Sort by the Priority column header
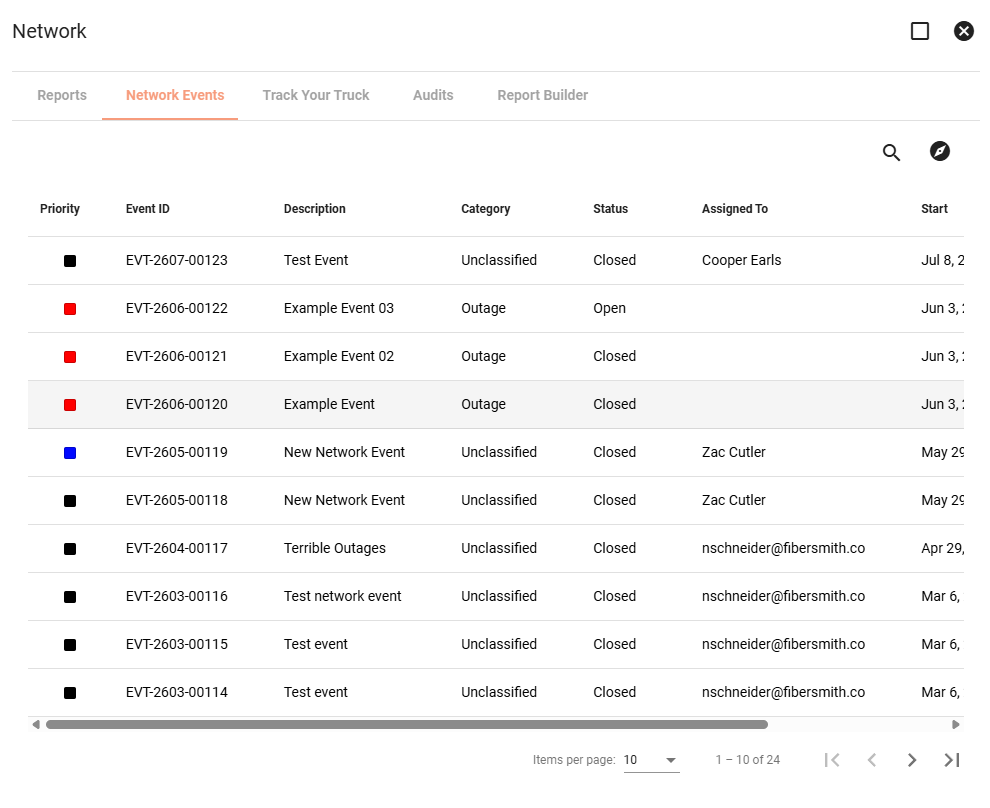Viewport: 990px width, 808px height. pos(60,209)
